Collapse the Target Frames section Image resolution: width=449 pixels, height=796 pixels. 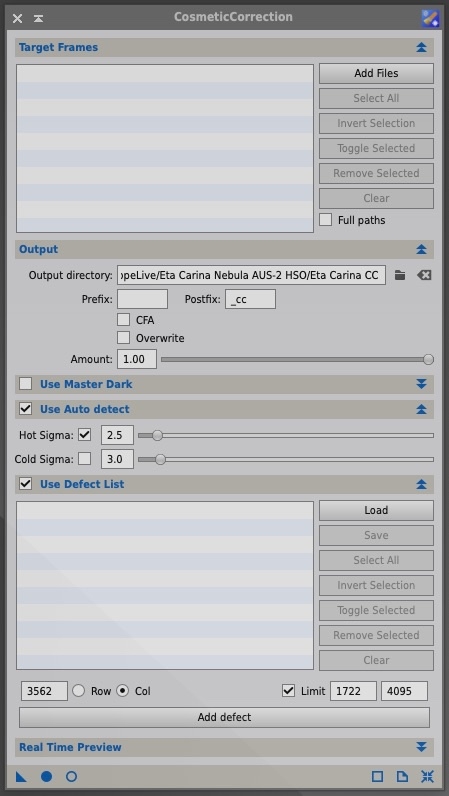[x=421, y=48]
